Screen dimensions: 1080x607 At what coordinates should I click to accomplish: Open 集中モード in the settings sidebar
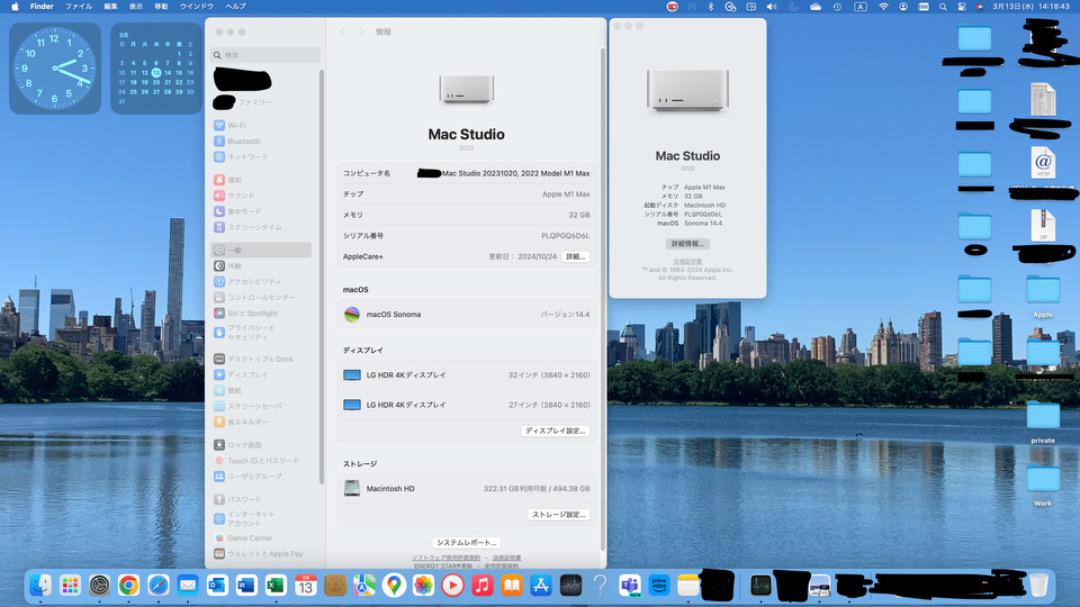point(238,212)
